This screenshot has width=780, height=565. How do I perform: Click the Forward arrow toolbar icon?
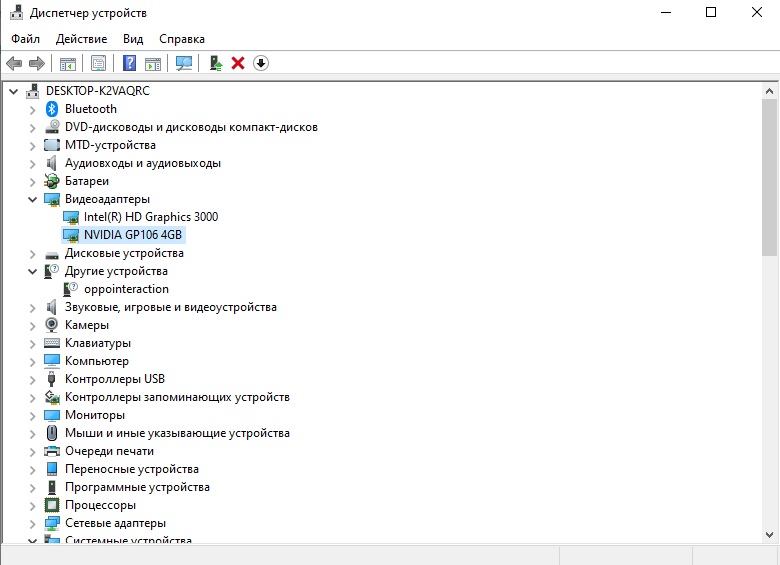[x=37, y=63]
